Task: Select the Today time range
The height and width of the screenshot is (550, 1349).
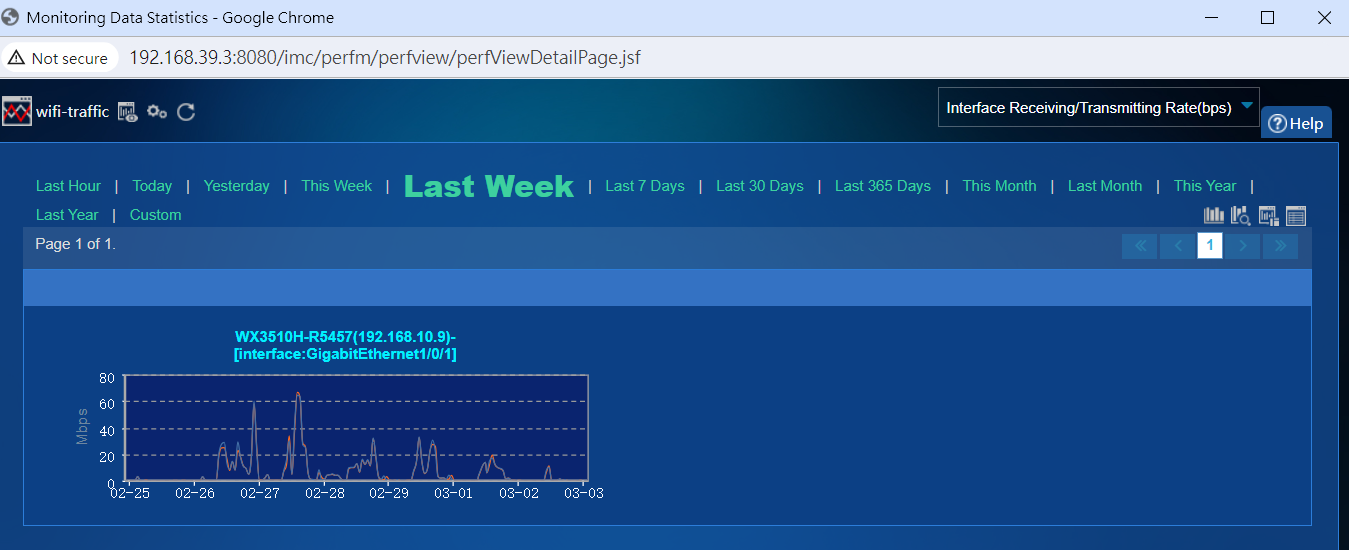Action: coord(152,186)
